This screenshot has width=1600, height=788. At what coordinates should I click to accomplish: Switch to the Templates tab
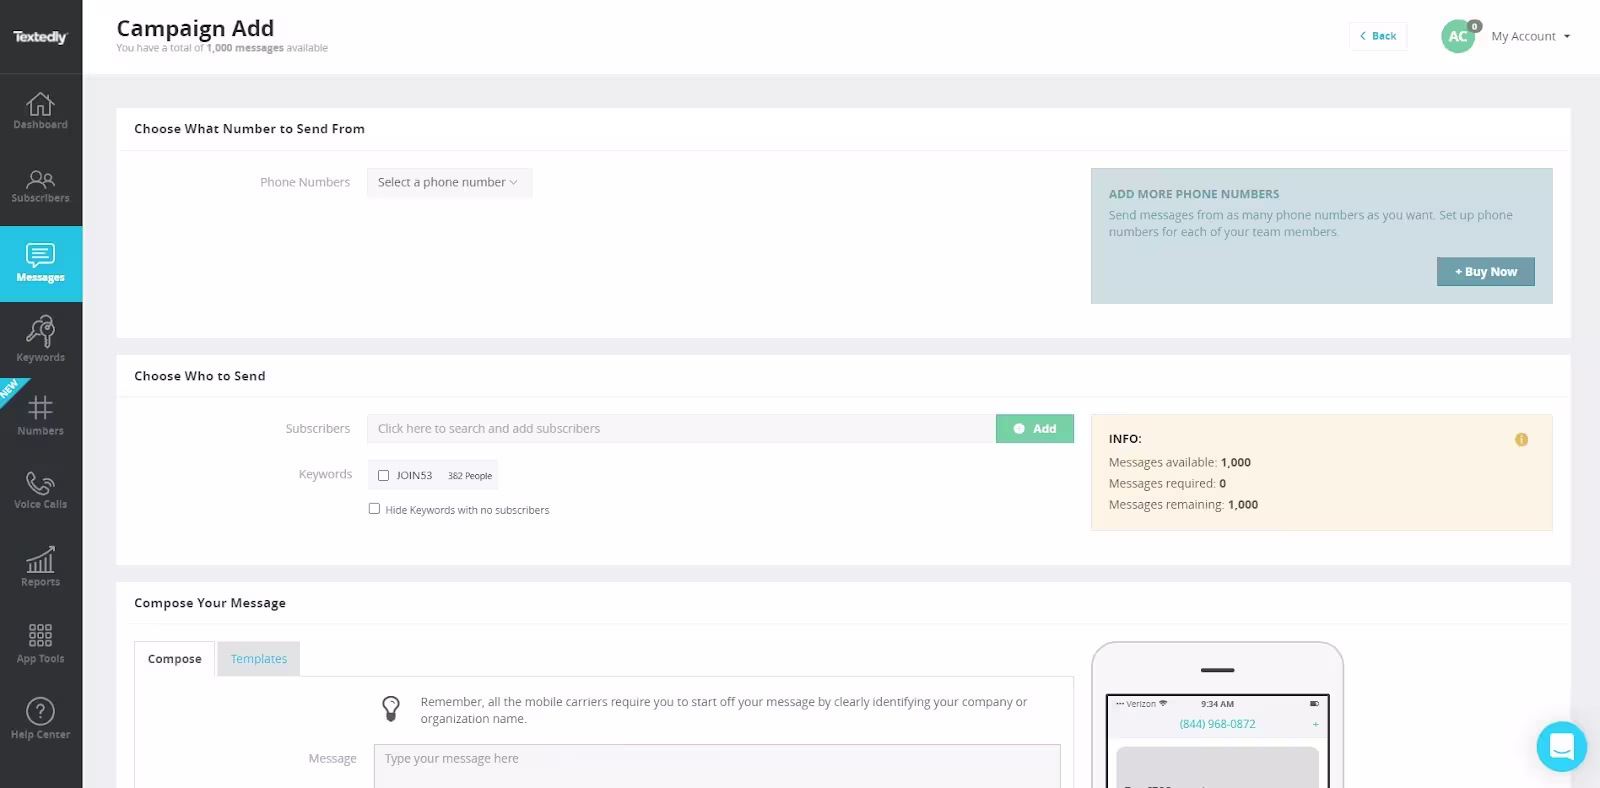click(x=259, y=659)
